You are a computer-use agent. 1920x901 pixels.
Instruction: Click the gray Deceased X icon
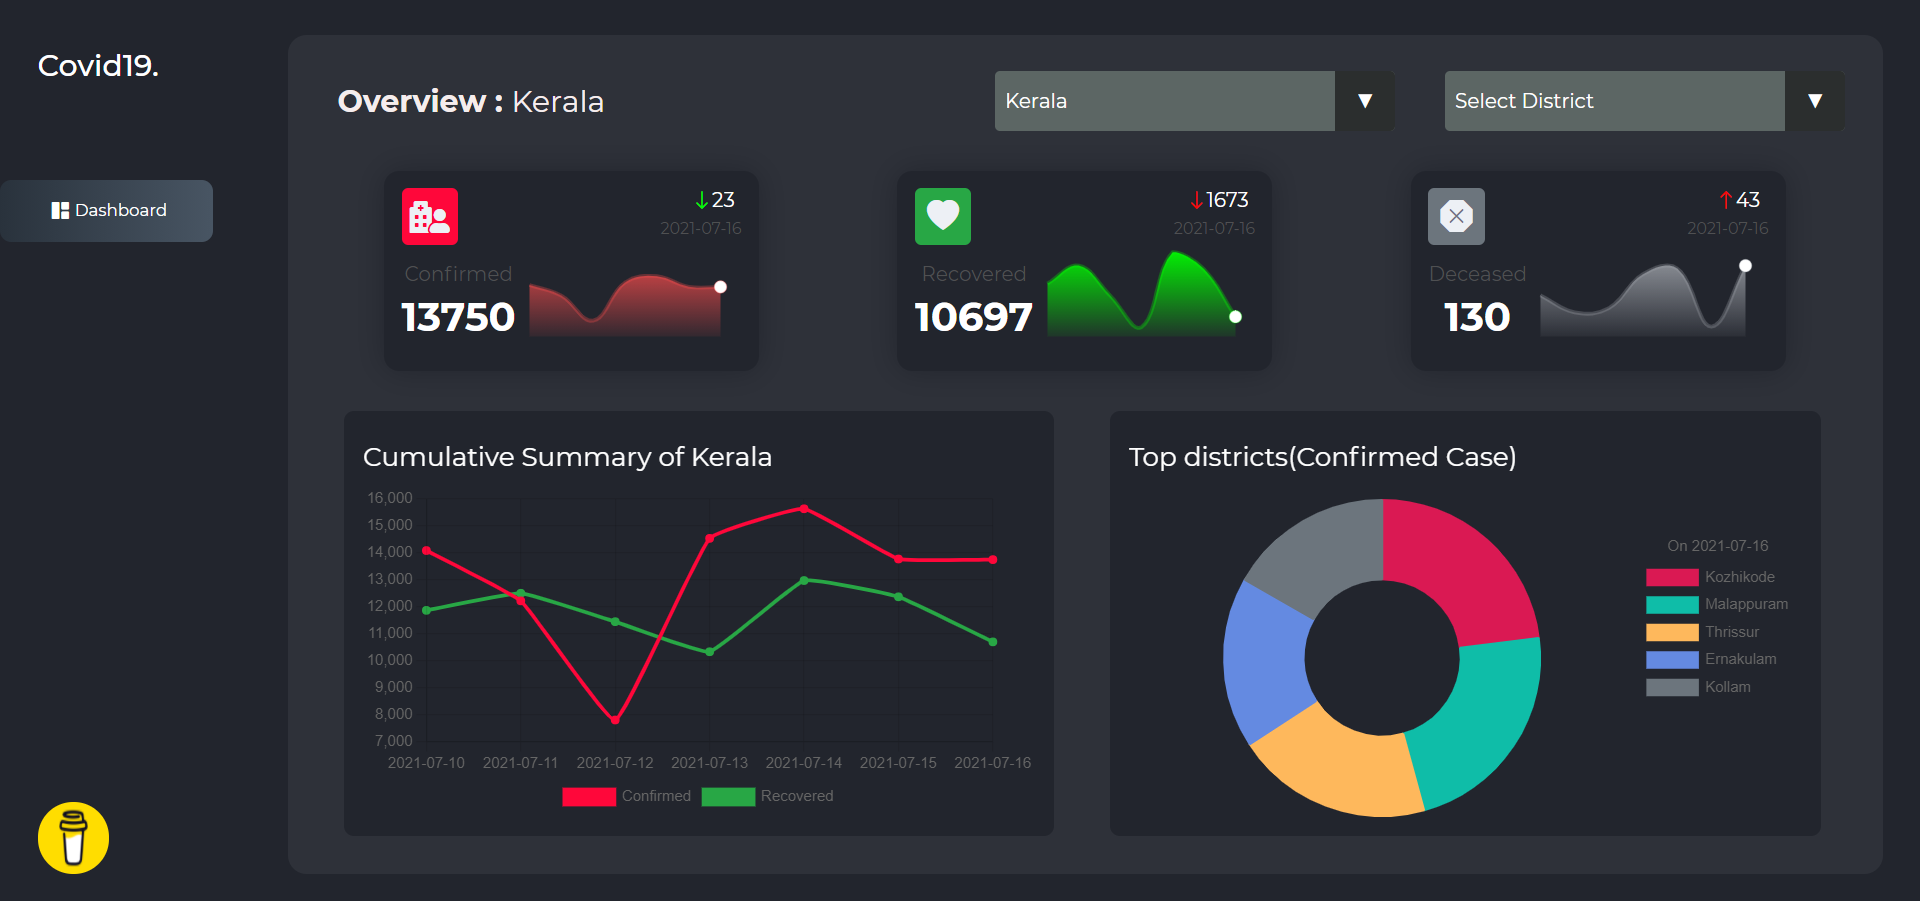tap(1456, 216)
